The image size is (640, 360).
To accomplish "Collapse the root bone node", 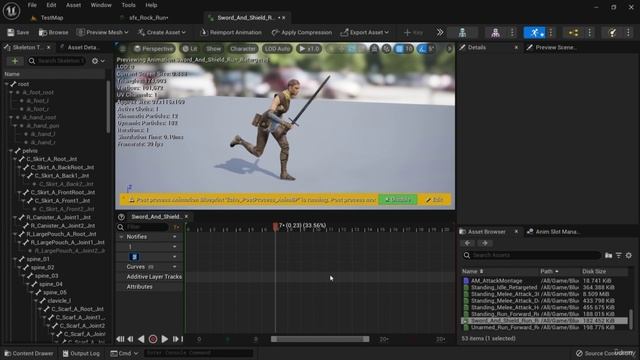I will tap(7, 84).
